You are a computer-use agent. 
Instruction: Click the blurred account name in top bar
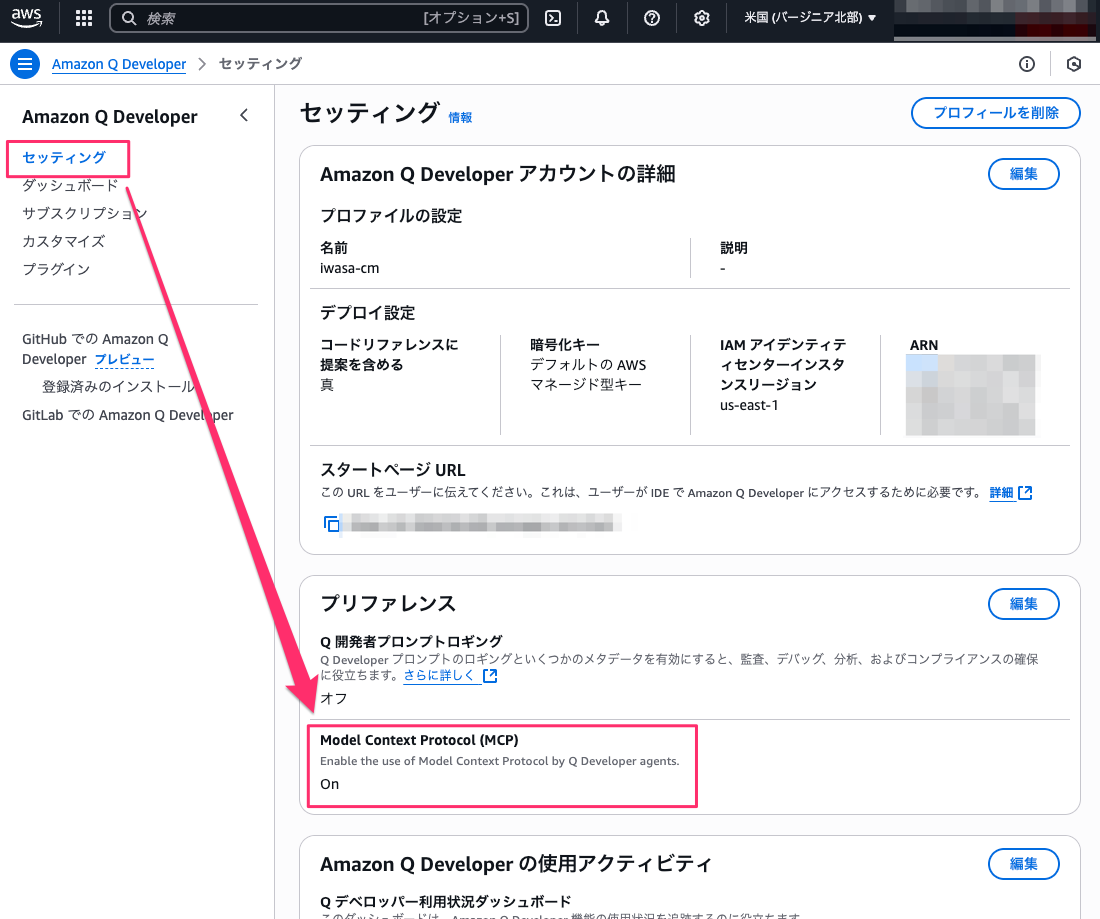(996, 20)
